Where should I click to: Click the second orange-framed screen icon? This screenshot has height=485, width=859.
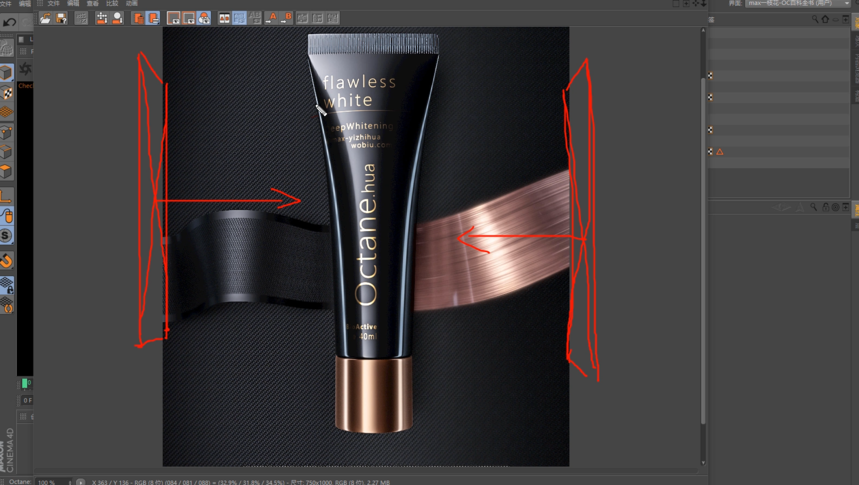(188, 18)
